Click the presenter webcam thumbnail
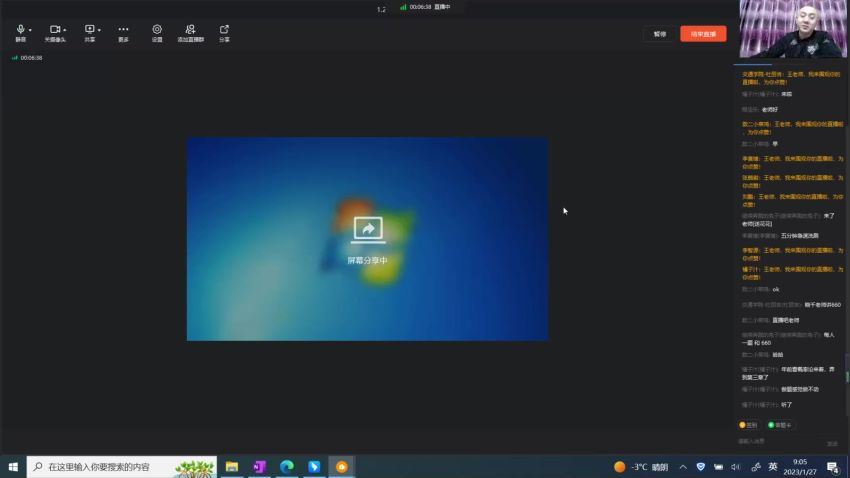The image size is (850, 478). (793, 29)
